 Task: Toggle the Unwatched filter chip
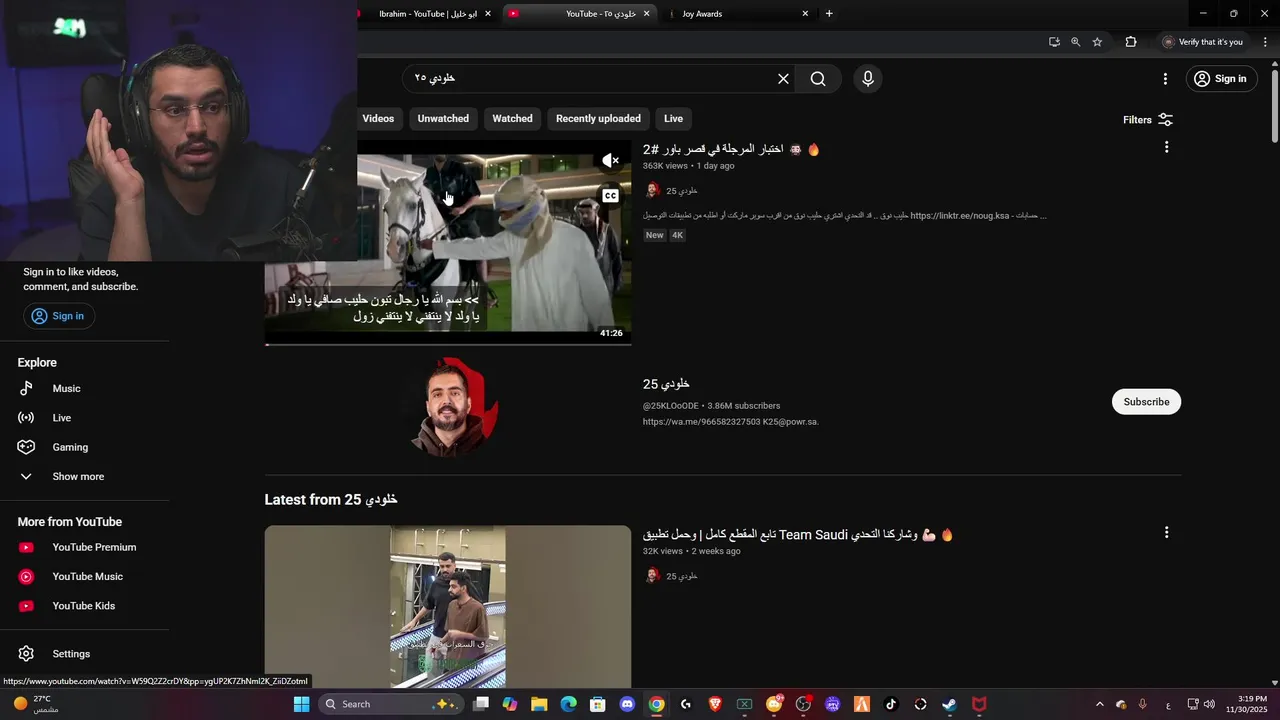[443, 119]
